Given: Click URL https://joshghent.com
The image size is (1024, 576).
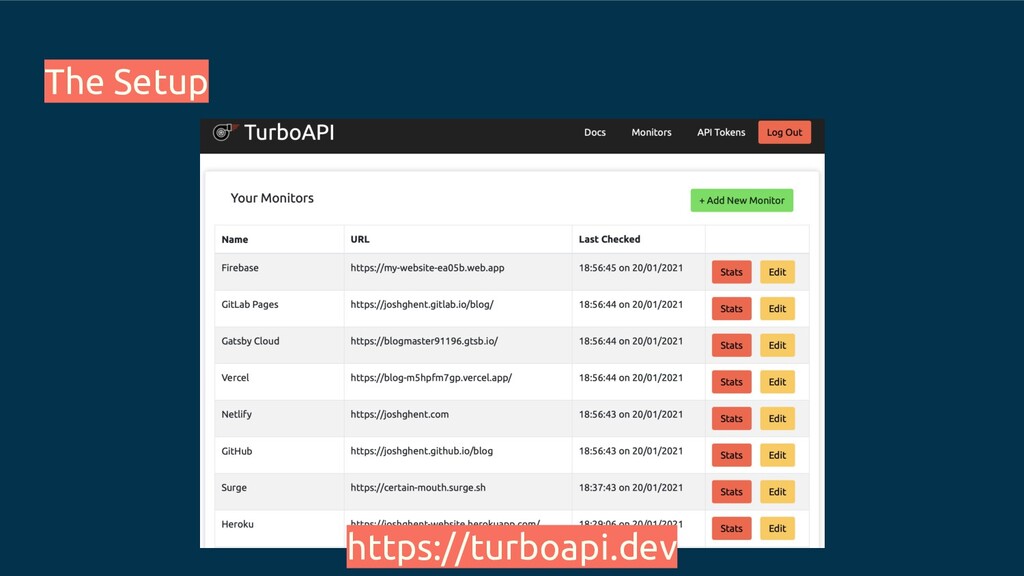Looking at the screenshot, I should 400,414.
